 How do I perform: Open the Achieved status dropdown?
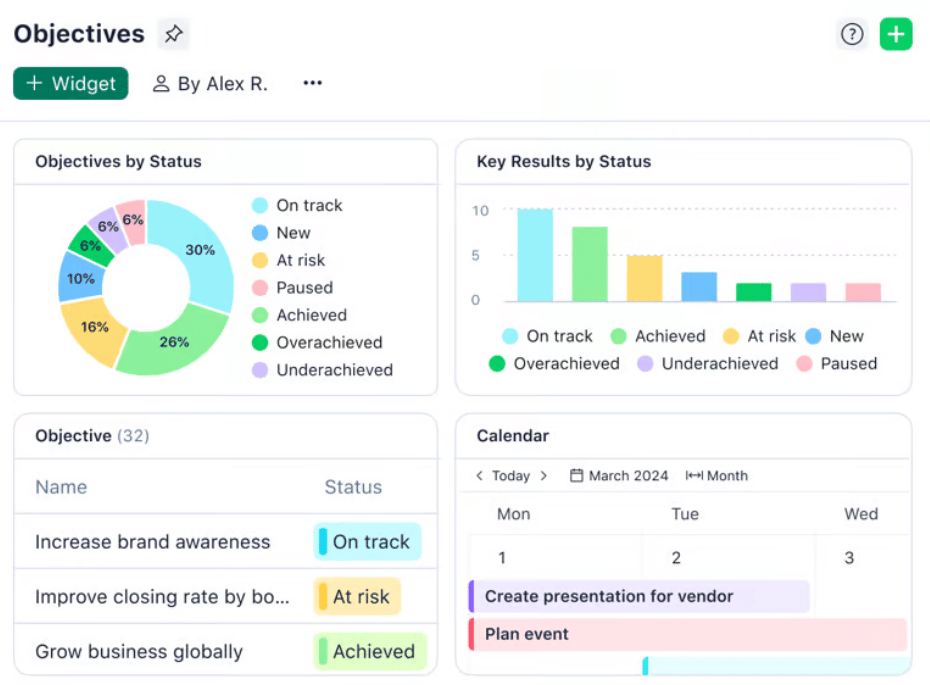[370, 652]
